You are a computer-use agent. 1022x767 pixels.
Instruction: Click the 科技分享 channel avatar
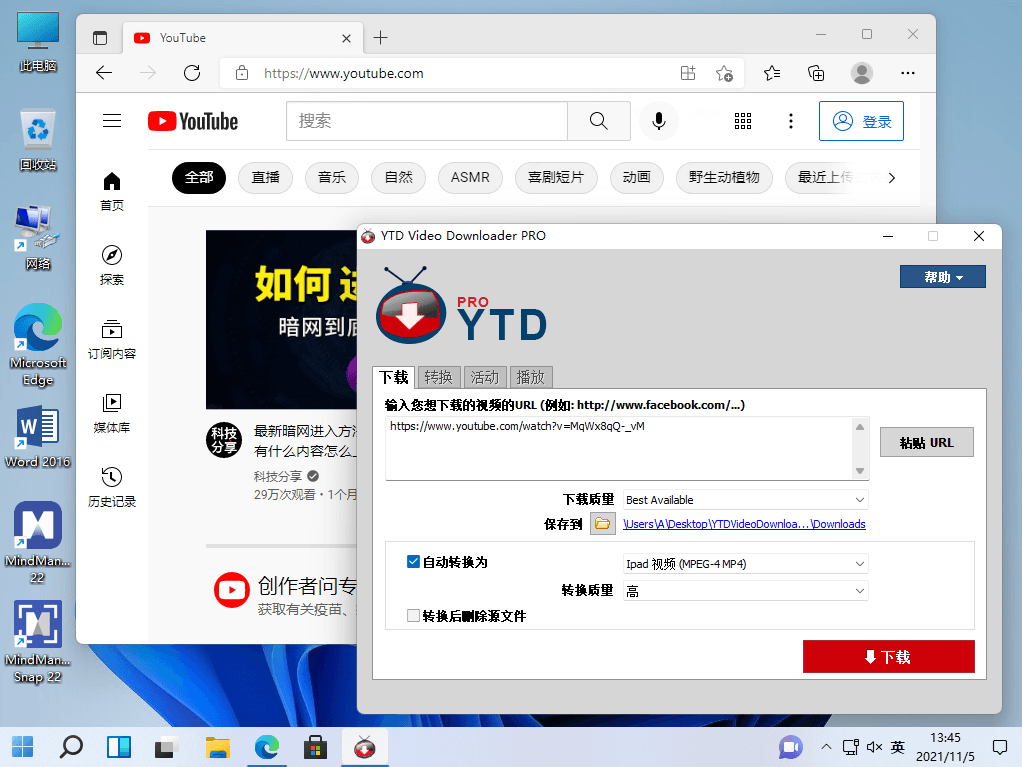pos(224,441)
